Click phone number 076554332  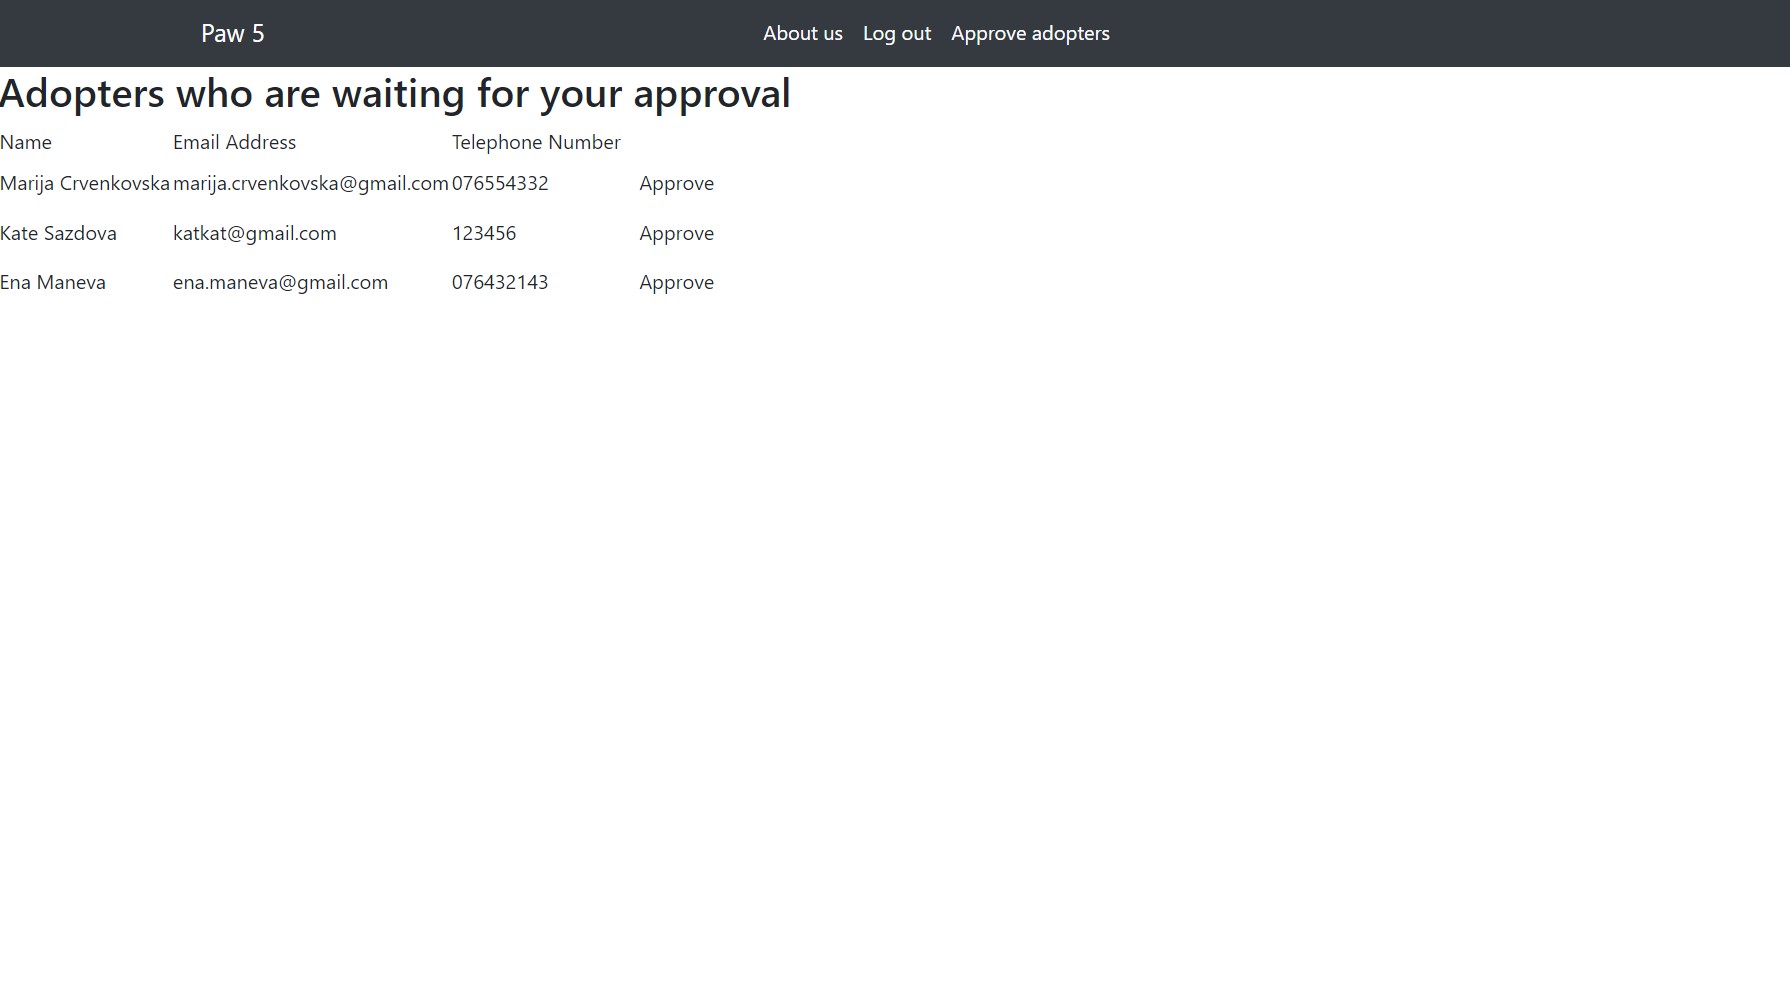pos(500,184)
